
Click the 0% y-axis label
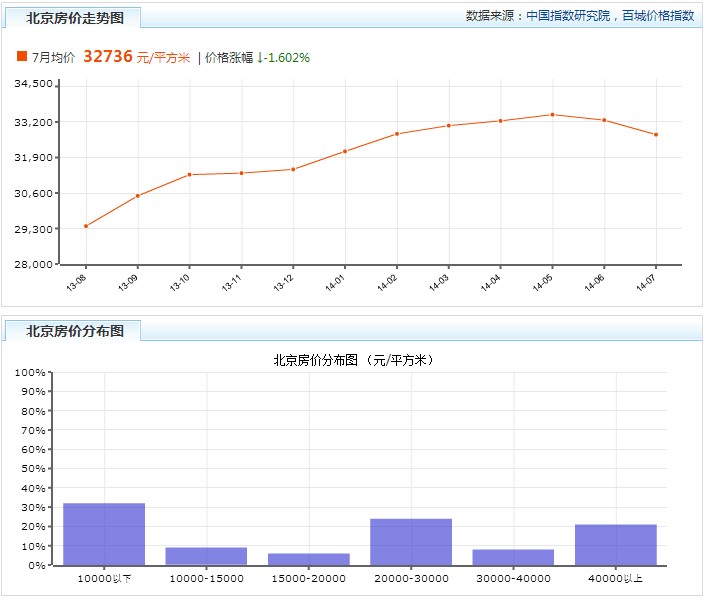[x=36, y=565]
